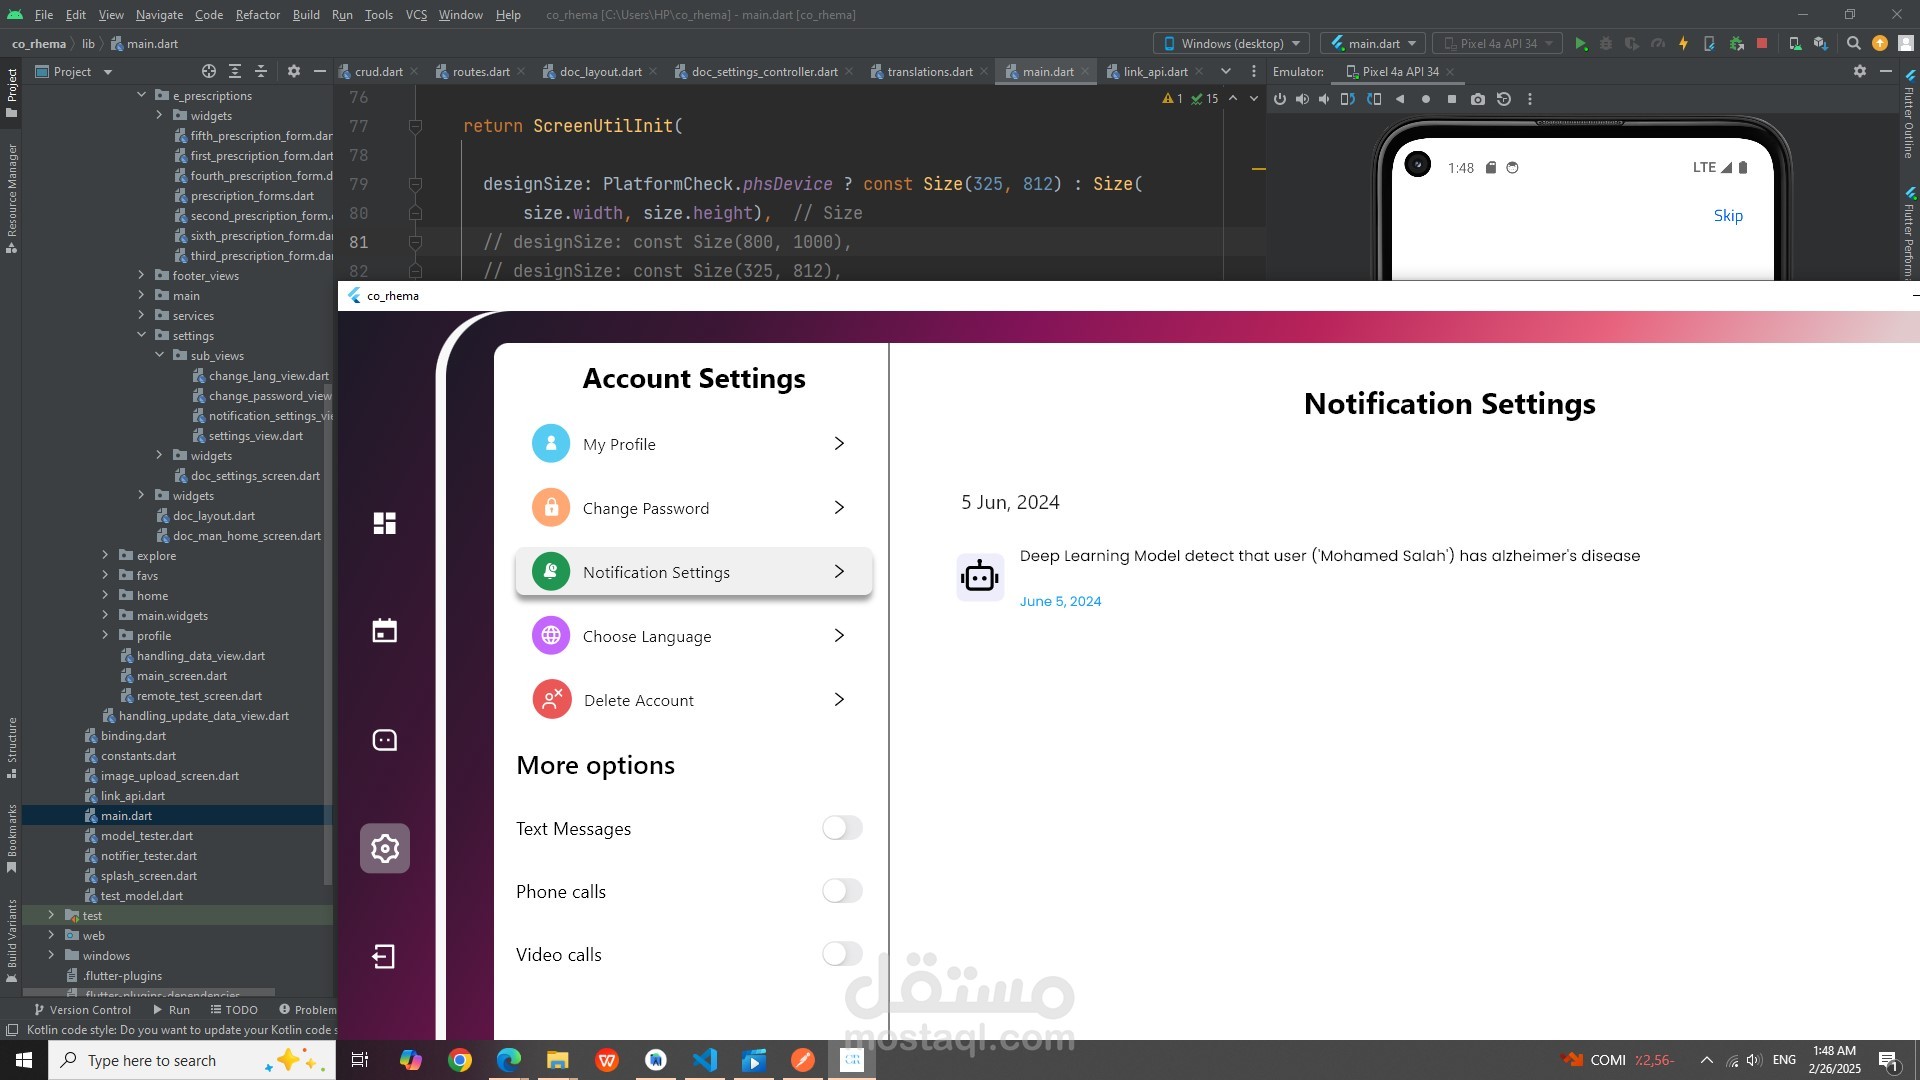Take emulator screenshot with camera icon
Screen dimensions: 1920x1080
(1478, 99)
